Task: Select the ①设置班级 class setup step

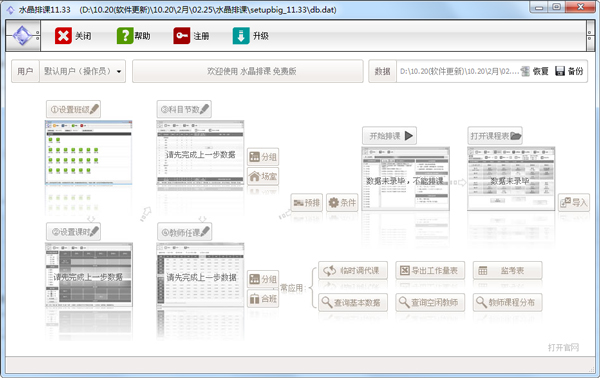Action: (73, 109)
